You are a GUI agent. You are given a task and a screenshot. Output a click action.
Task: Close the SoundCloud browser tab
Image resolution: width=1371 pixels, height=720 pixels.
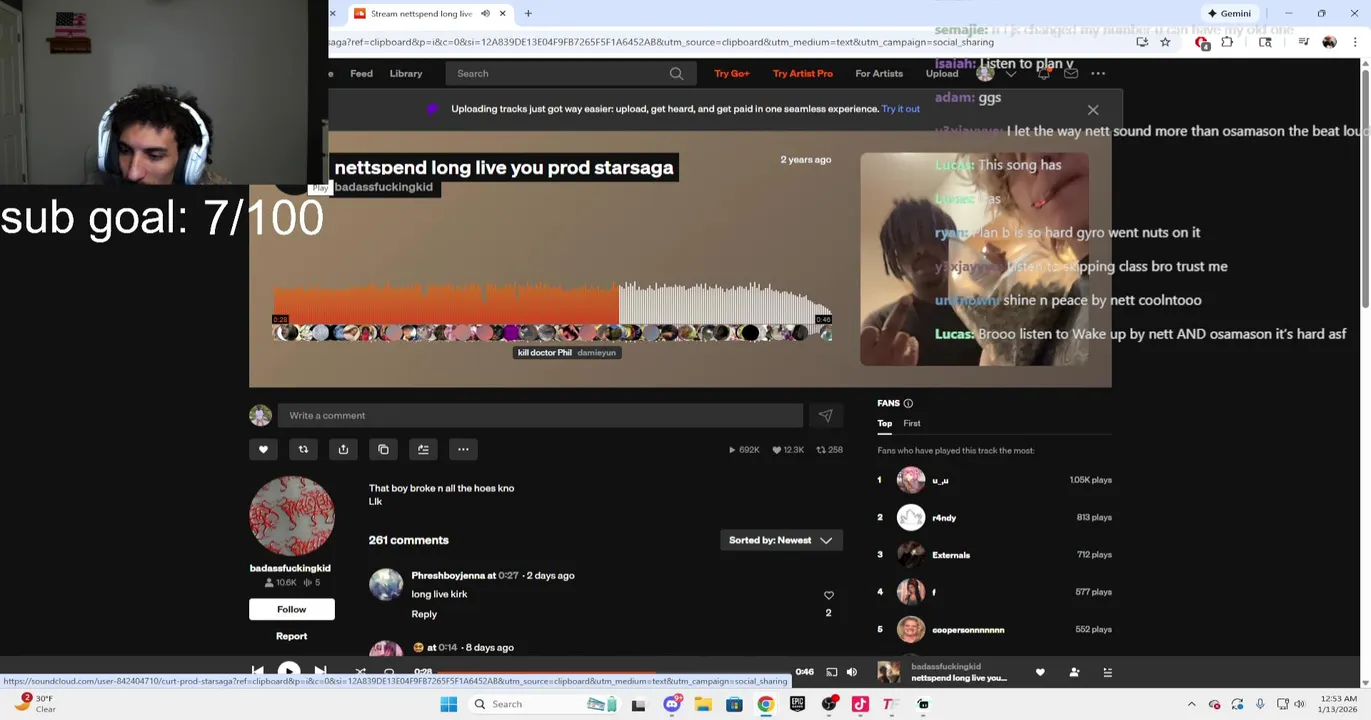(502, 14)
